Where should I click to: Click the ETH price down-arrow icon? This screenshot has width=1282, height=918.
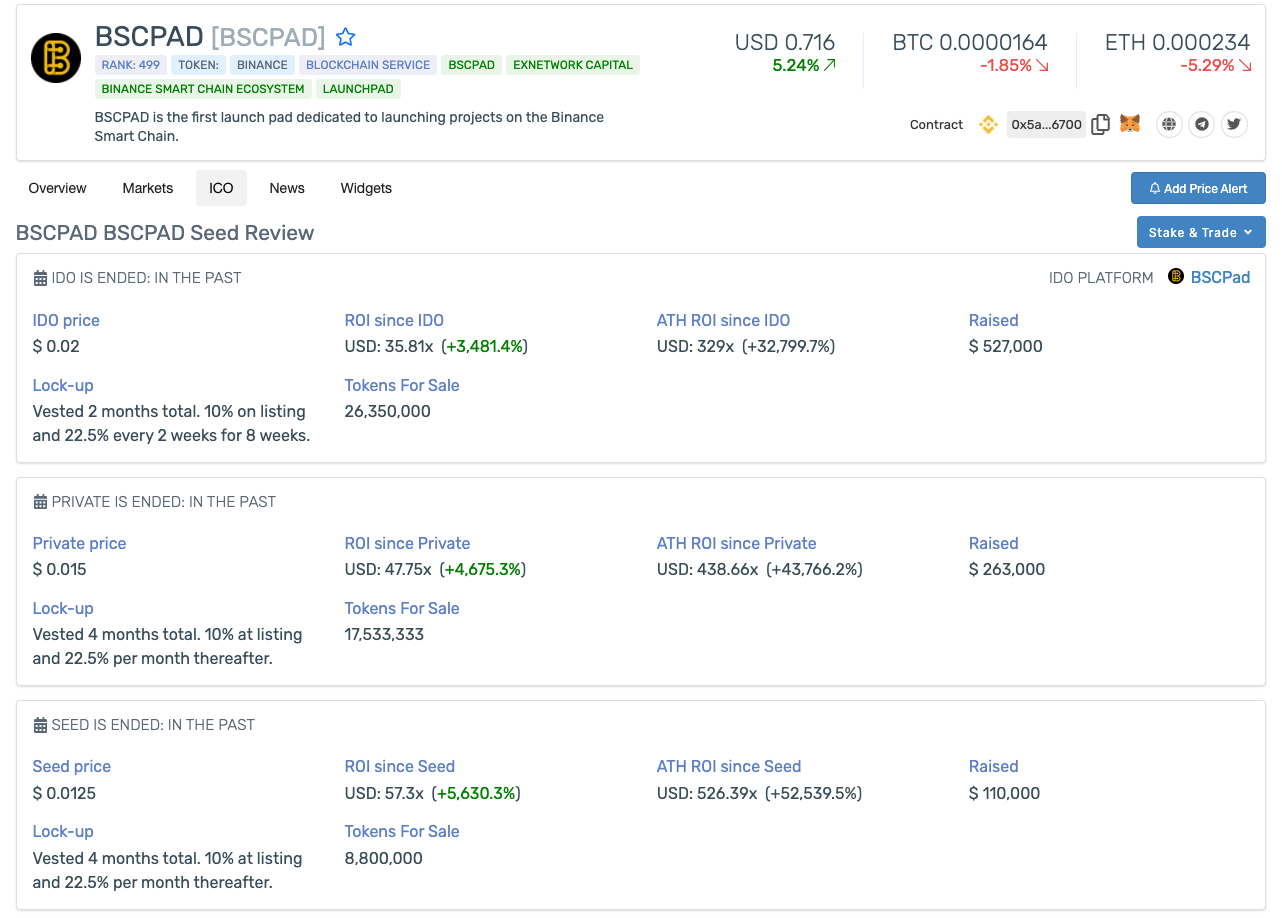[x=1245, y=65]
